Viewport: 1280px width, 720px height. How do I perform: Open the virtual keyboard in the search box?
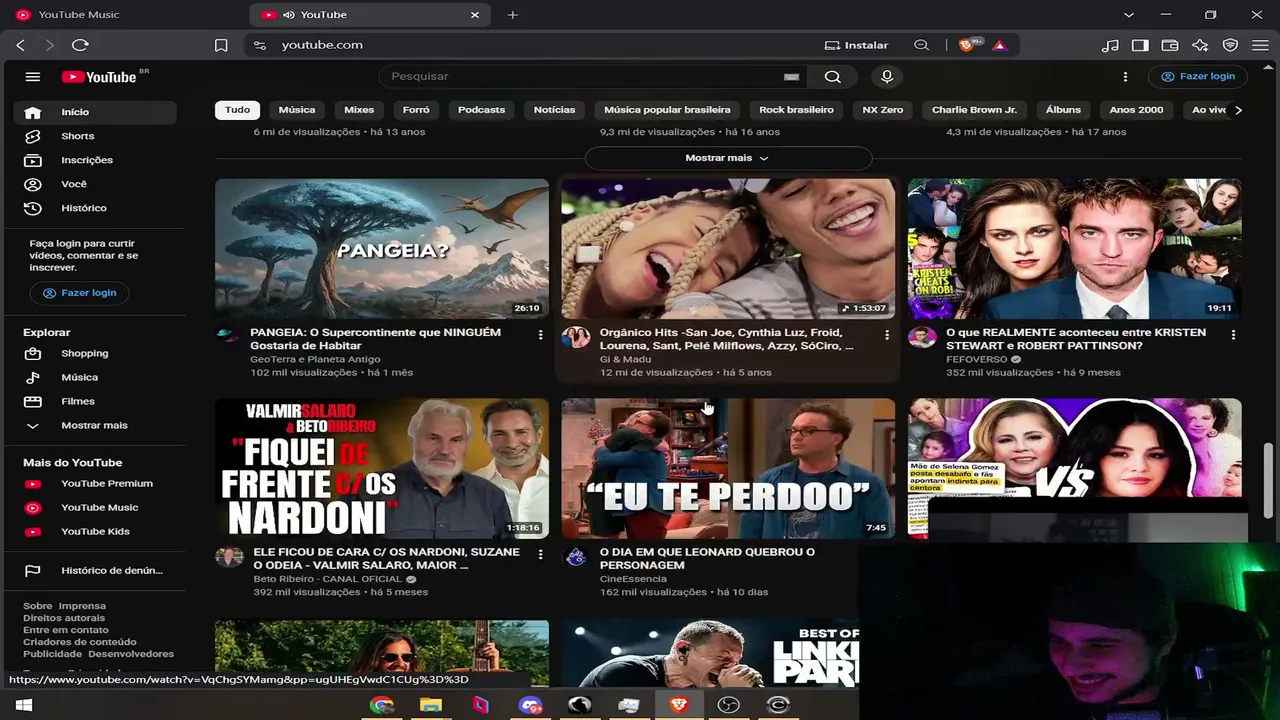click(x=792, y=77)
